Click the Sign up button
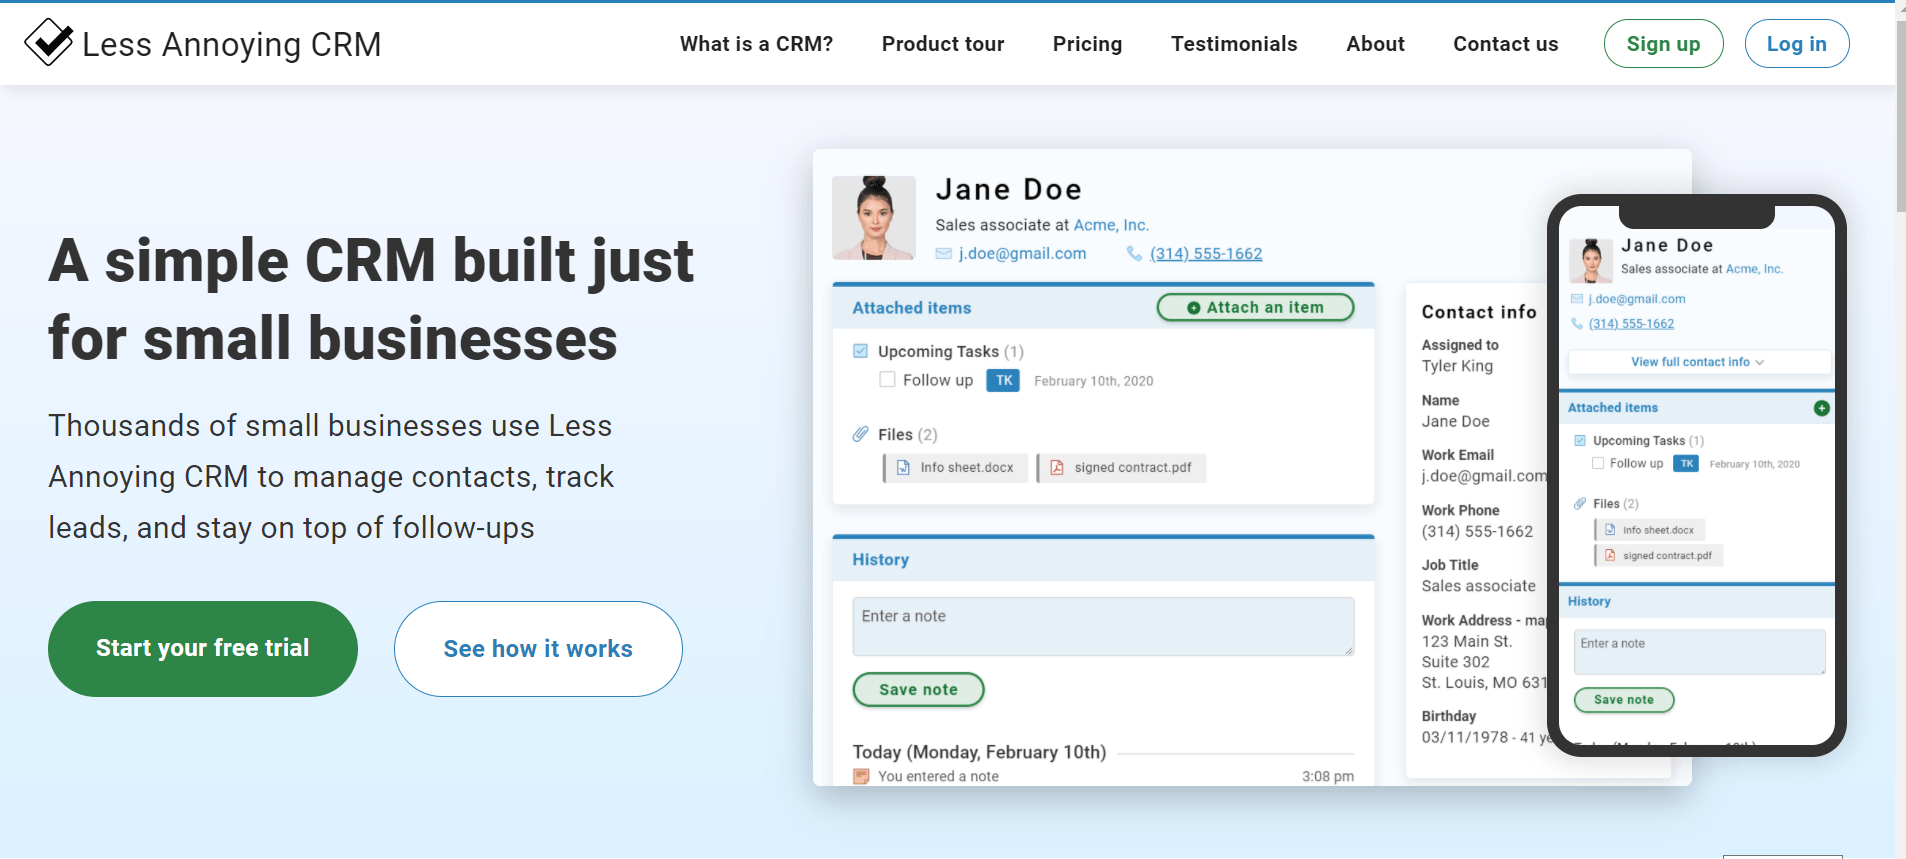Screen dimensions: 1906x859 point(1663,44)
